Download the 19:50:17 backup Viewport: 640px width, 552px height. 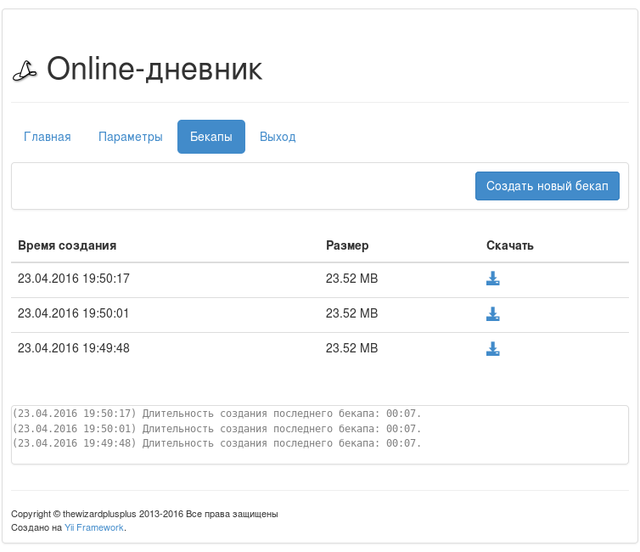tap(493, 278)
